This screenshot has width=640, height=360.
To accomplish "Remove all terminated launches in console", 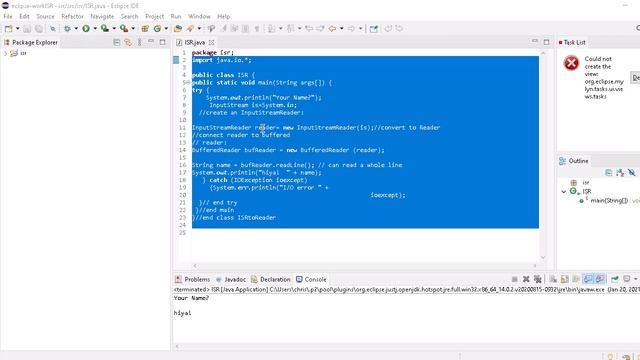I will pyautogui.click(x=538, y=279).
